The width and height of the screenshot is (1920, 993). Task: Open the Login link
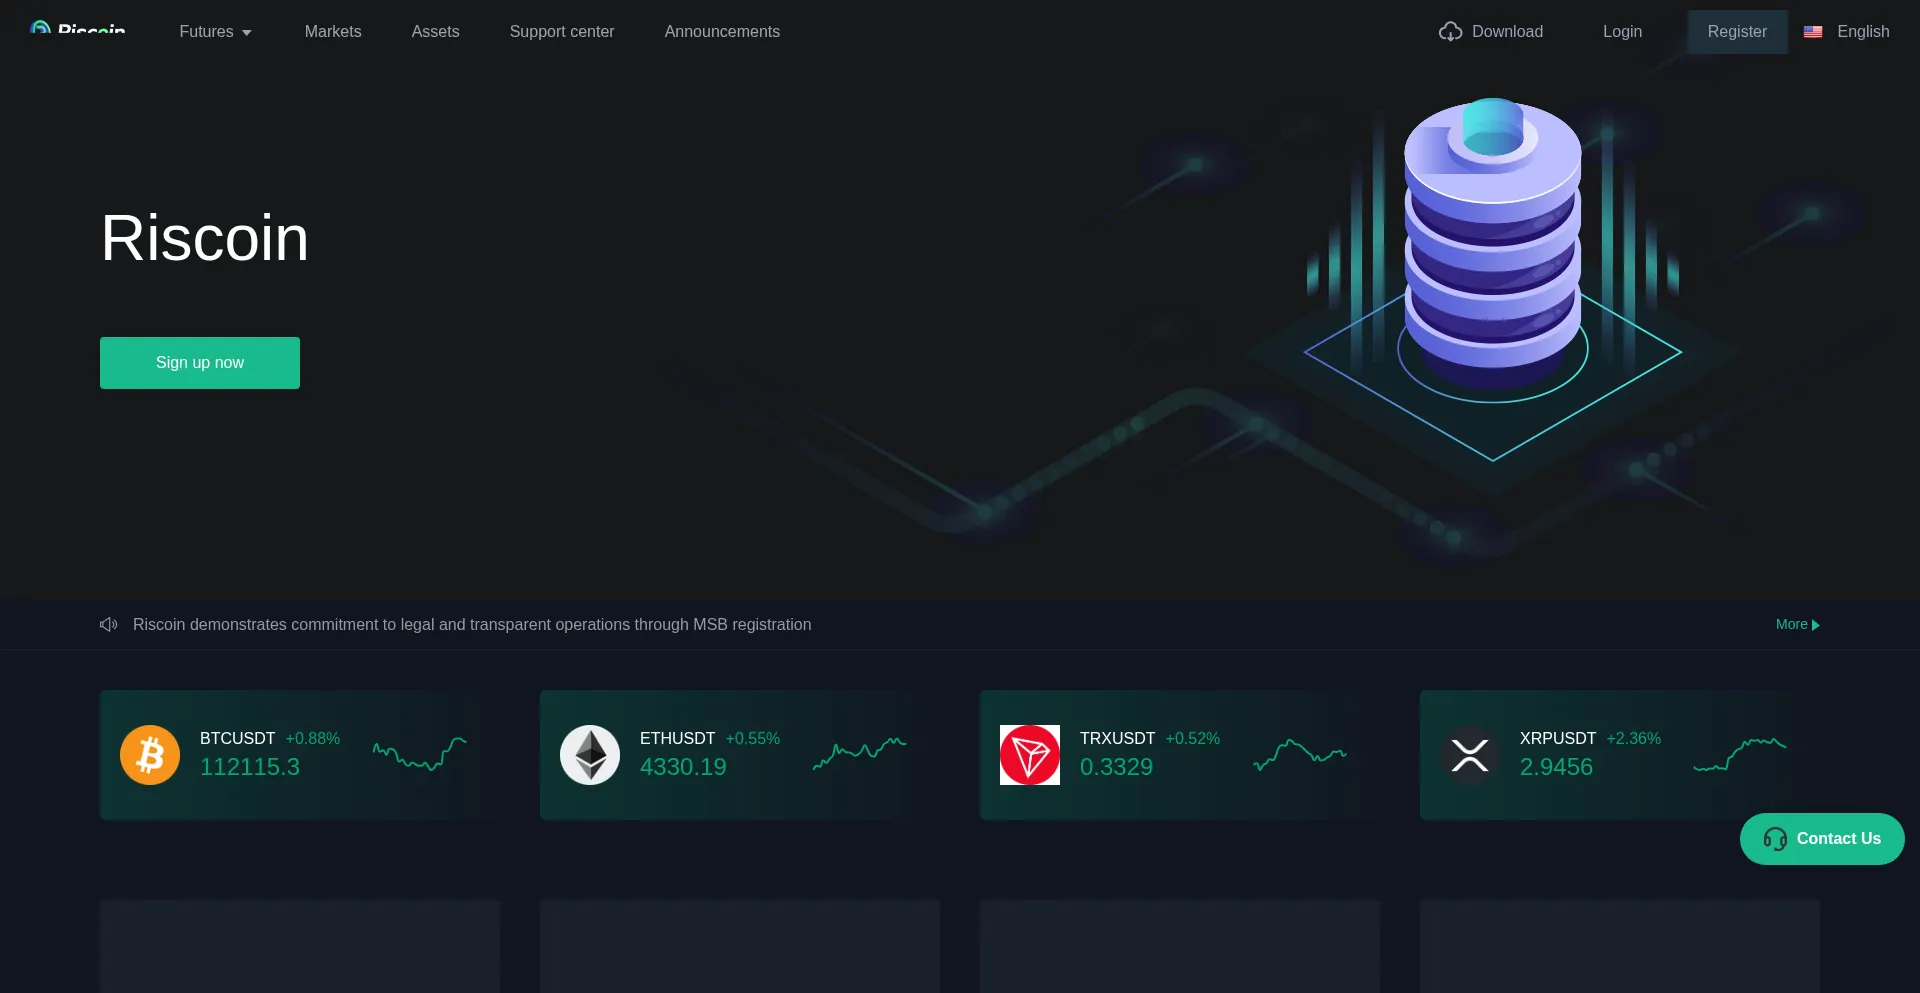tap(1622, 32)
